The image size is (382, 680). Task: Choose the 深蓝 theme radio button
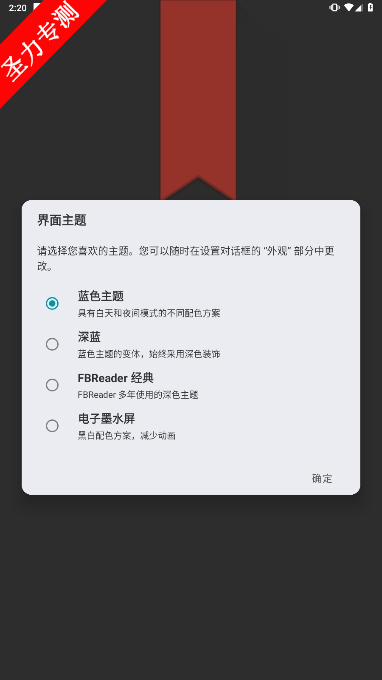(52, 344)
